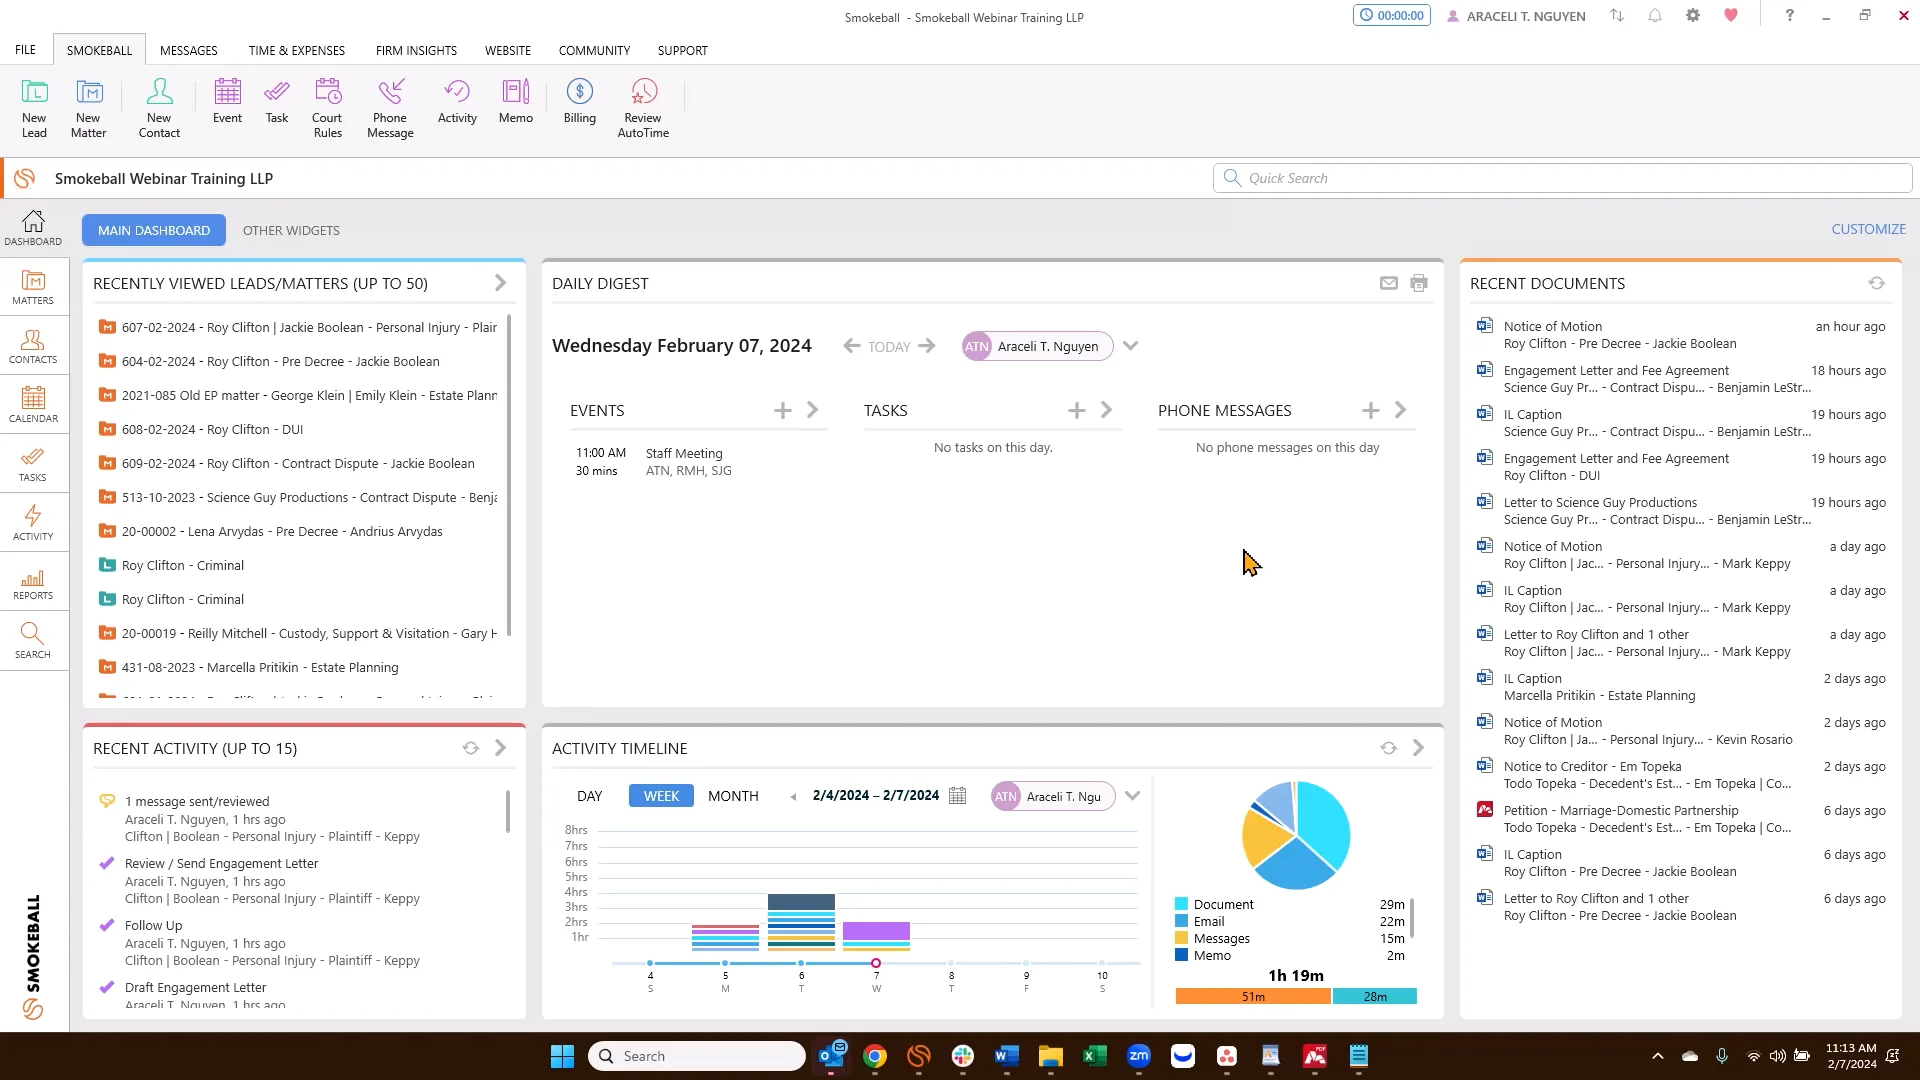Expand Activity Timeline staff dropdown

pos(1132,796)
